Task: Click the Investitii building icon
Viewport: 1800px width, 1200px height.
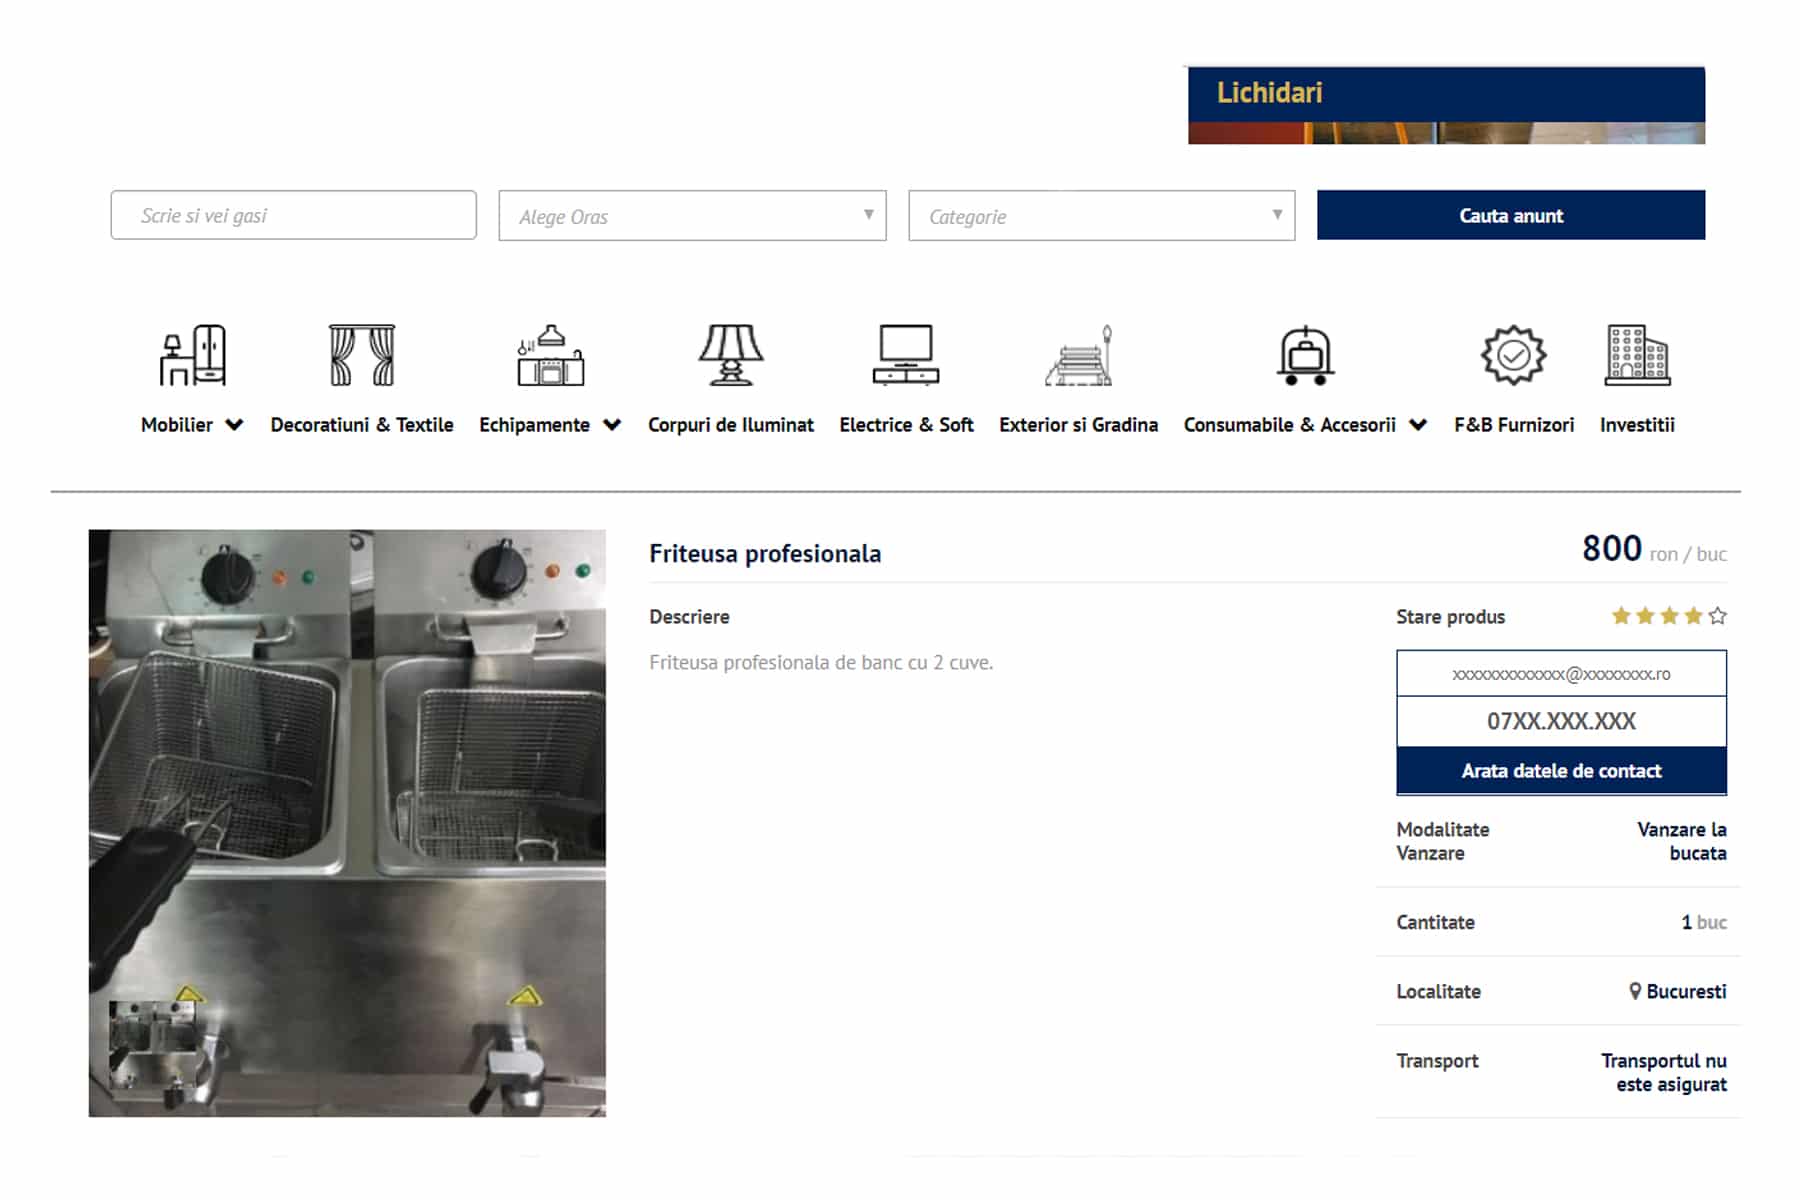Action: coord(1637,355)
